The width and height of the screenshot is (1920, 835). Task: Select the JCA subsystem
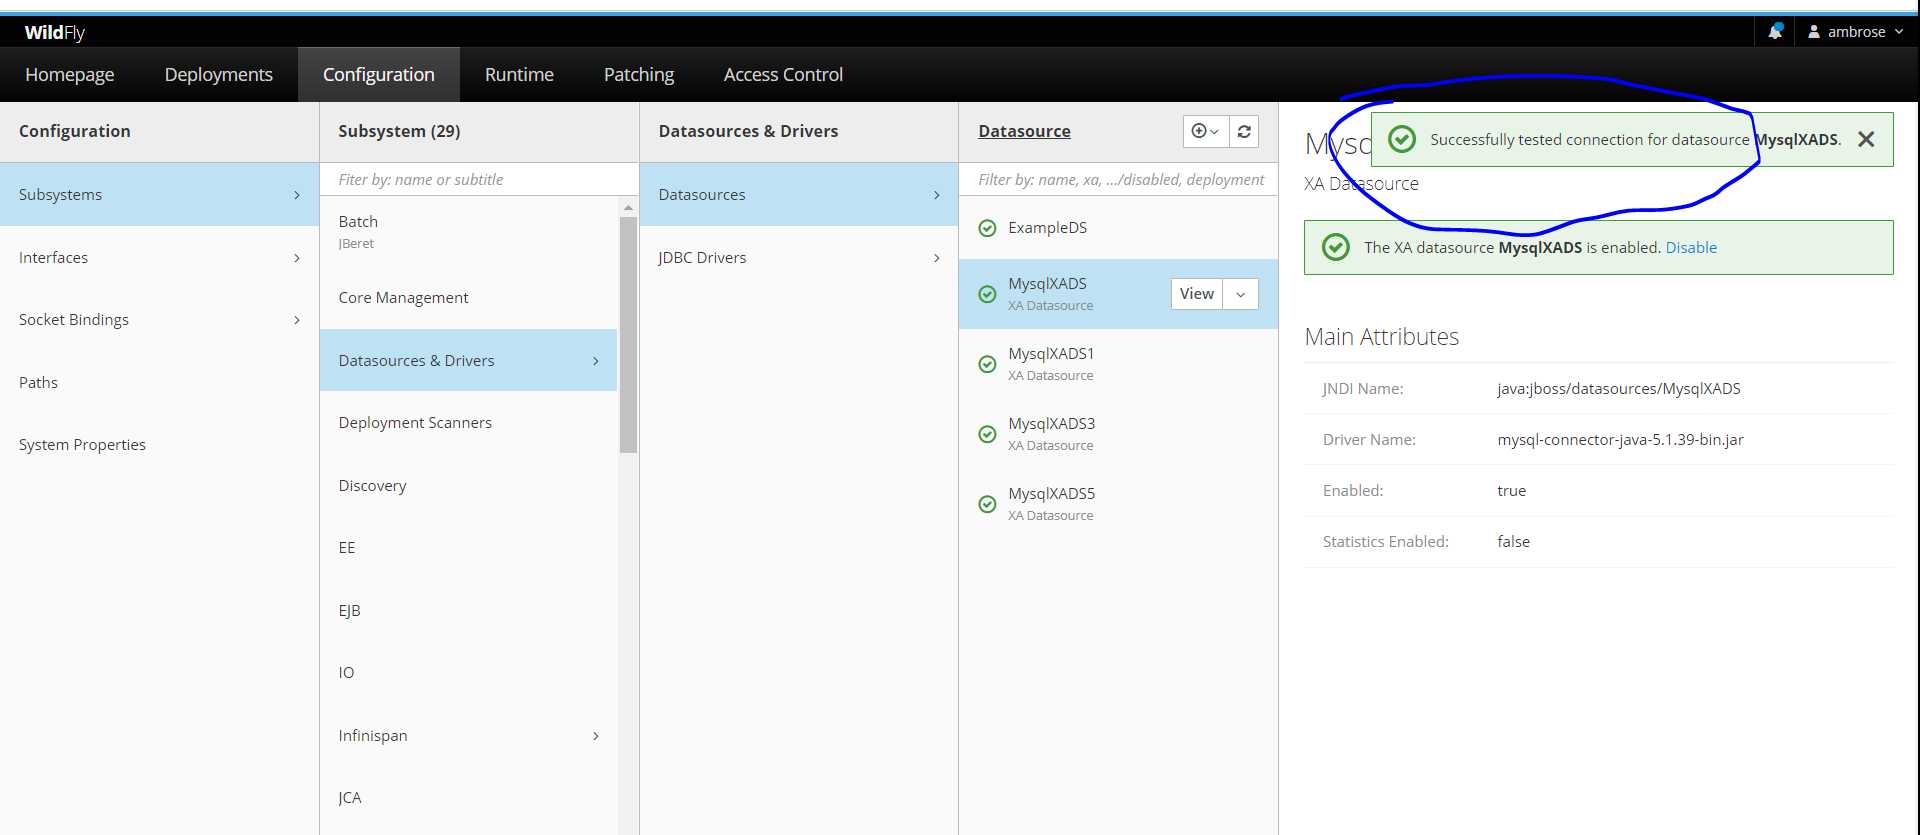click(x=468, y=798)
